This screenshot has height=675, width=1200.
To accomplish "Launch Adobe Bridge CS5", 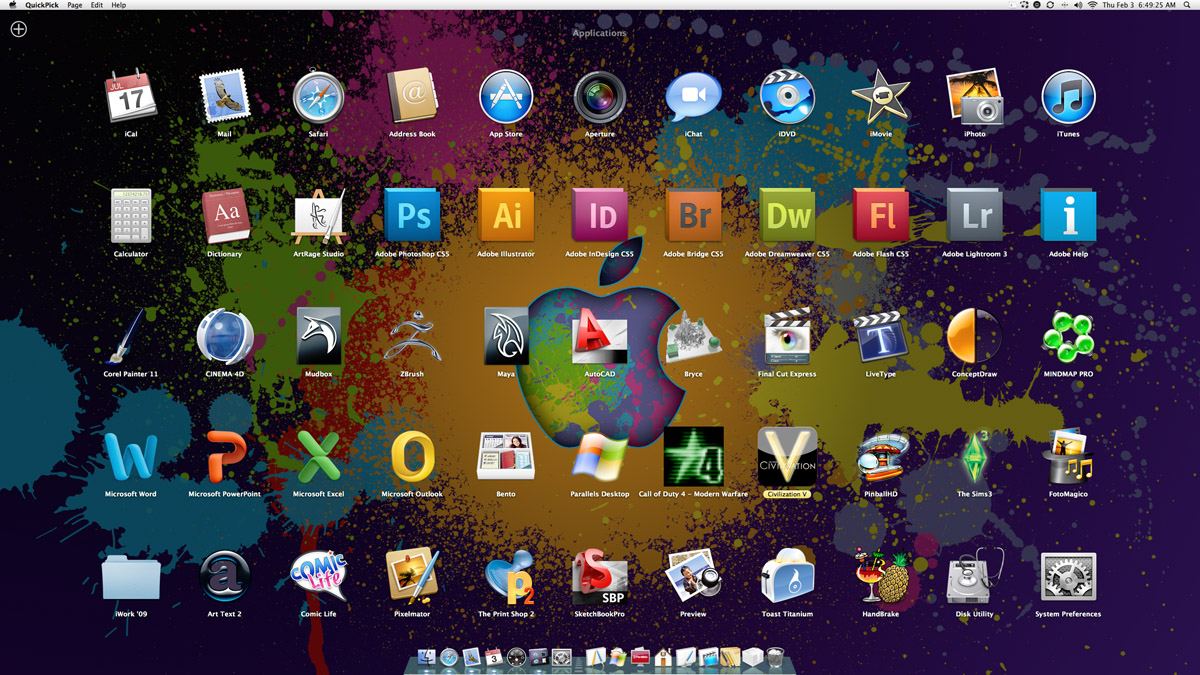I will point(693,216).
